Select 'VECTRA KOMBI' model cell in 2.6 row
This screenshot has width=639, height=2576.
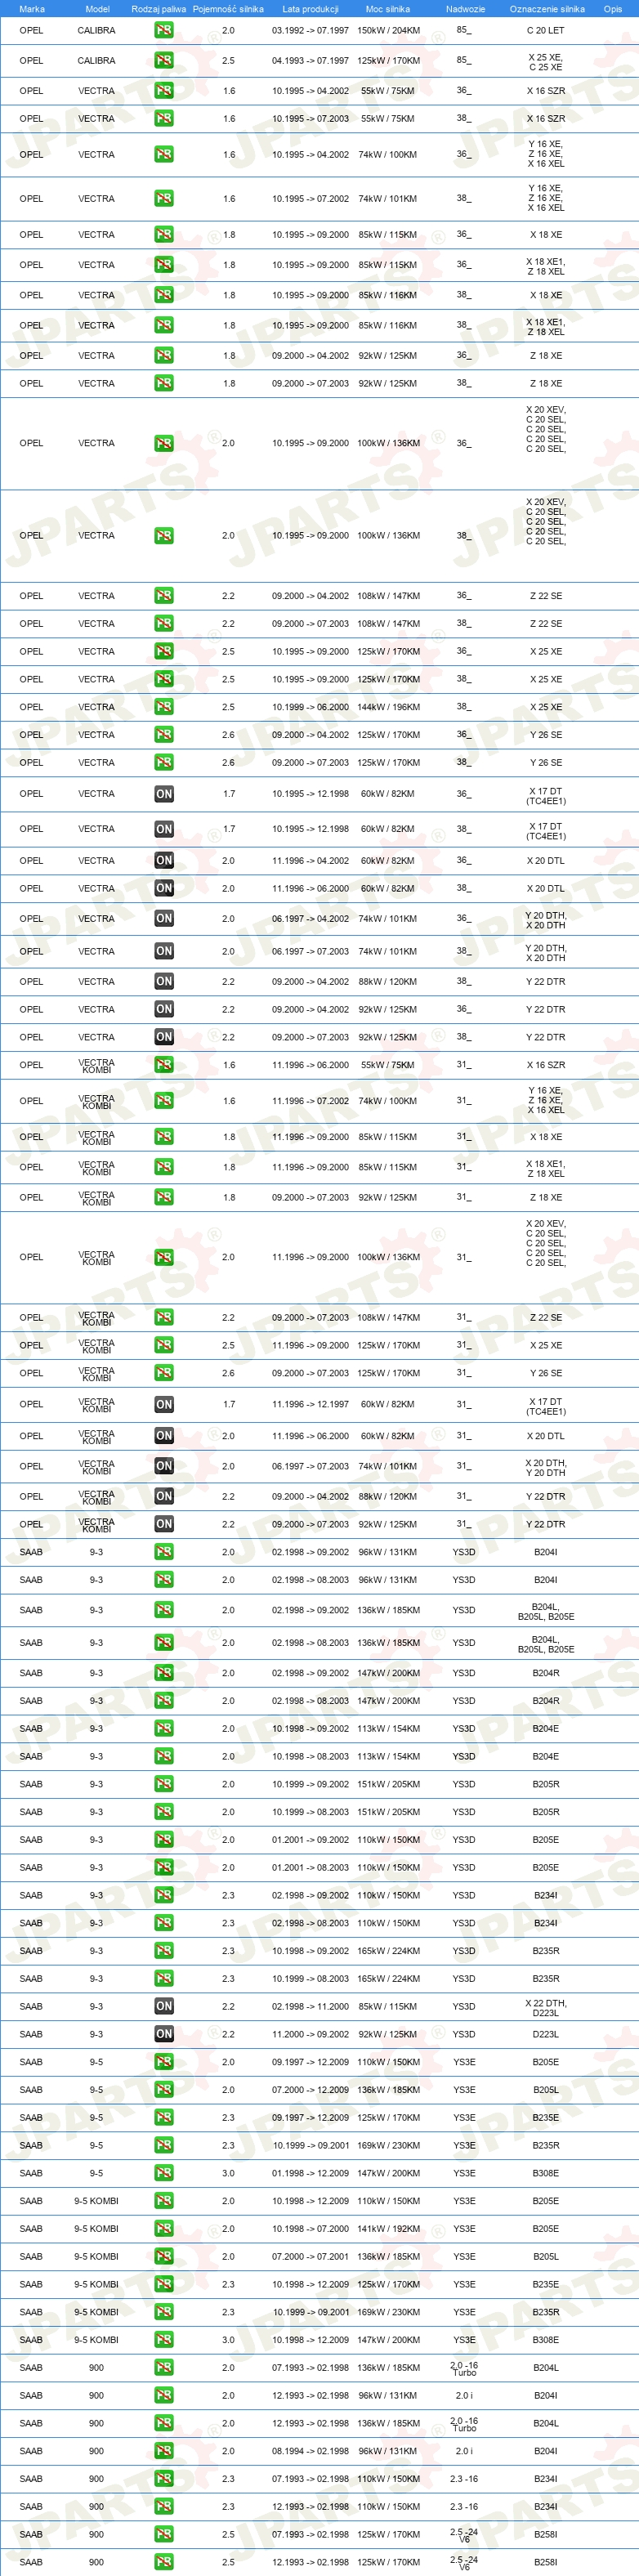97,1374
